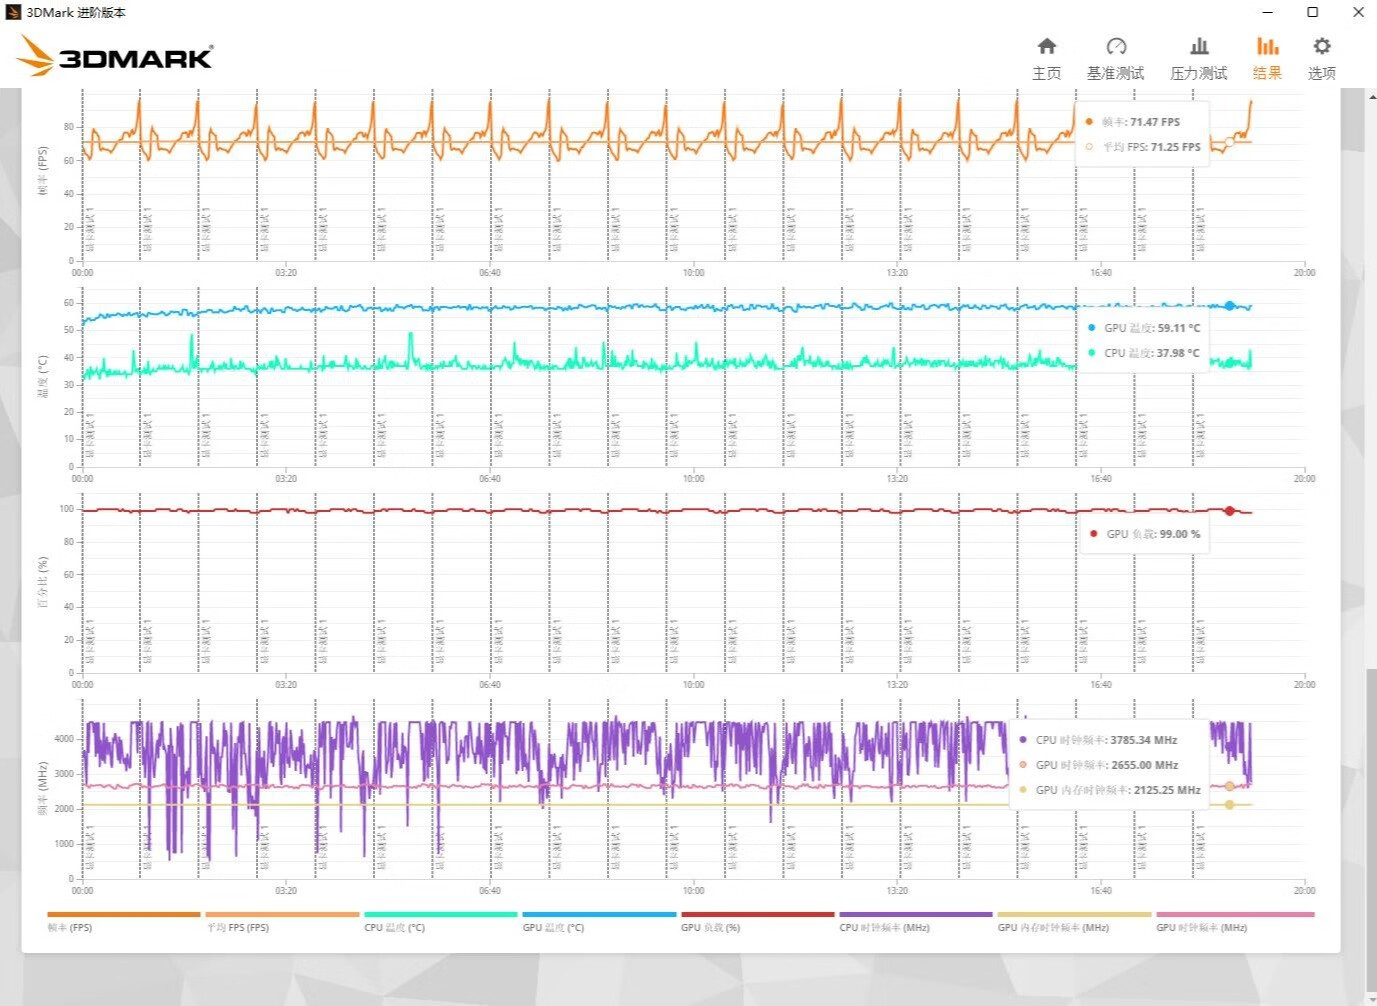Viewport: 1377px width, 1006px height.
Task: Toggle the CPU 温度 (°C) legend series
Action: [441, 920]
